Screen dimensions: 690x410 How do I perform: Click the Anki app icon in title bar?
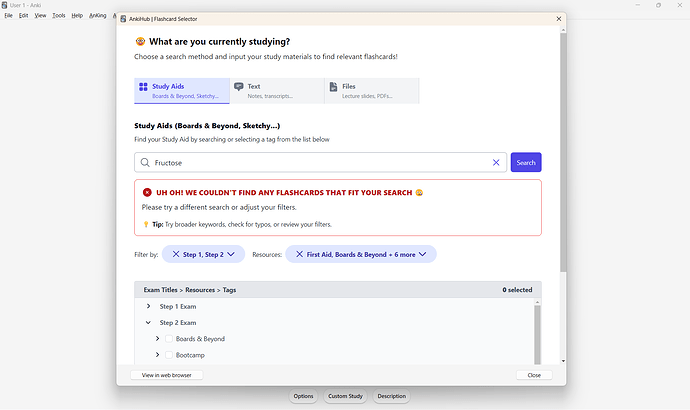[4, 5]
